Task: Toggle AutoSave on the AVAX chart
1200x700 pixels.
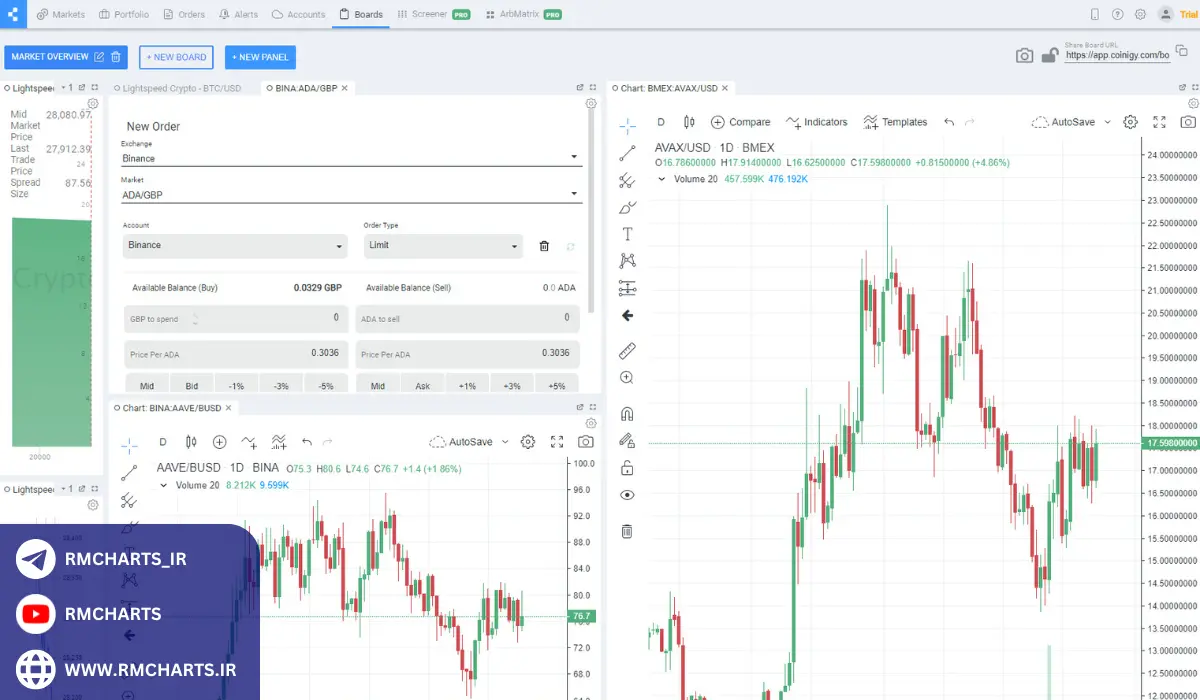Action: [x=1071, y=121]
